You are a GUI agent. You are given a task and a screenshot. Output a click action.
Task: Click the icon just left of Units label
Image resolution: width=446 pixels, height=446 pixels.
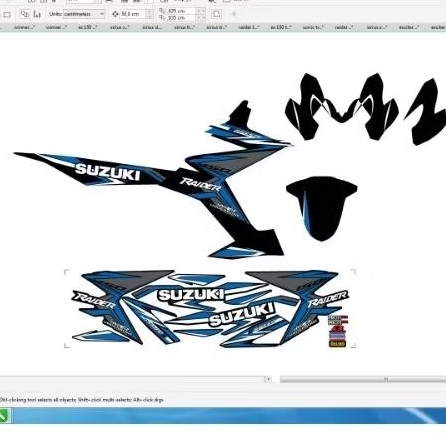click(37, 14)
